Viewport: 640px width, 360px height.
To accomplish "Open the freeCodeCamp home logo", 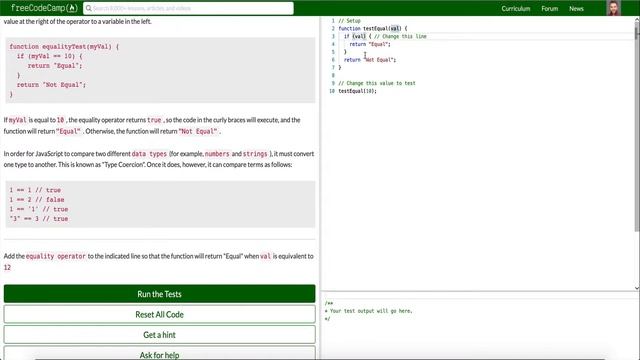I will [x=44, y=8].
